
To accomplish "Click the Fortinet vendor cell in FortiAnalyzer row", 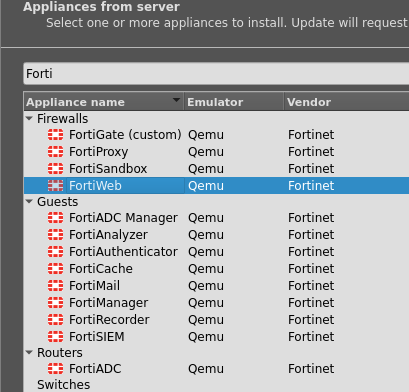I will pos(311,235).
